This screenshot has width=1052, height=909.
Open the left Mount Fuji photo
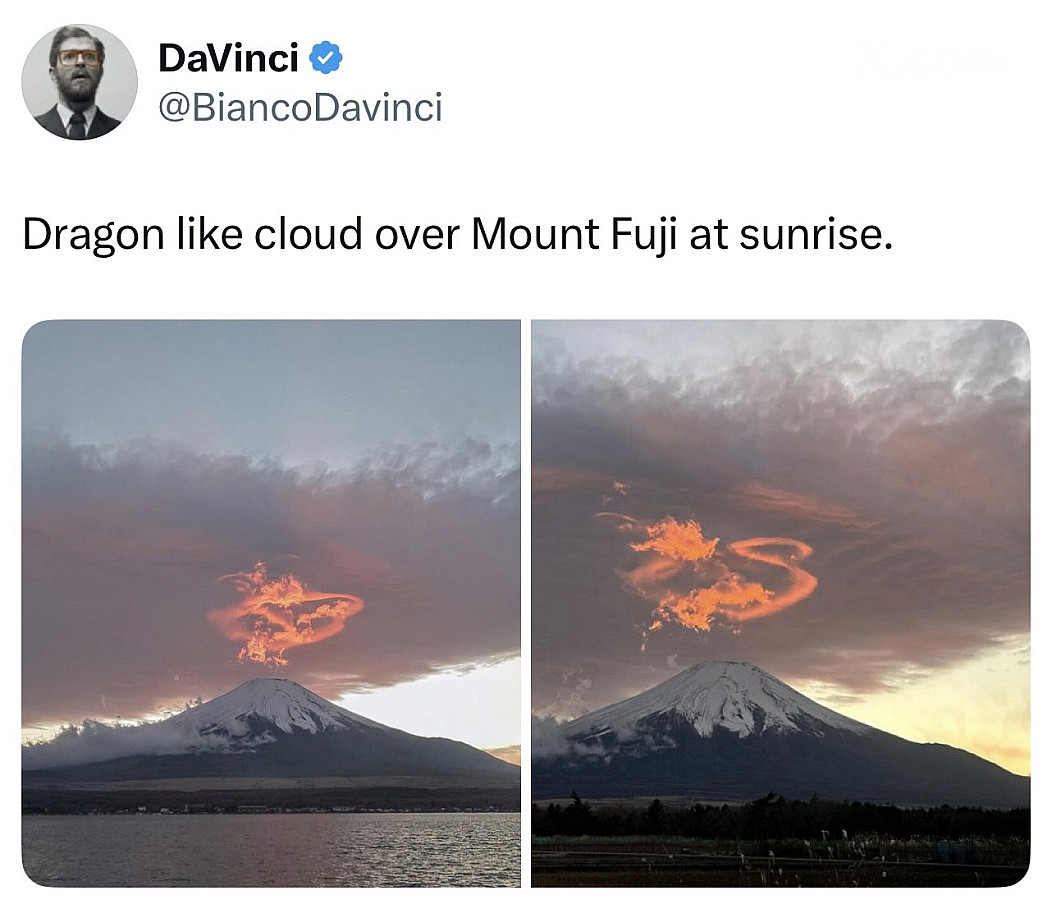(x=271, y=603)
